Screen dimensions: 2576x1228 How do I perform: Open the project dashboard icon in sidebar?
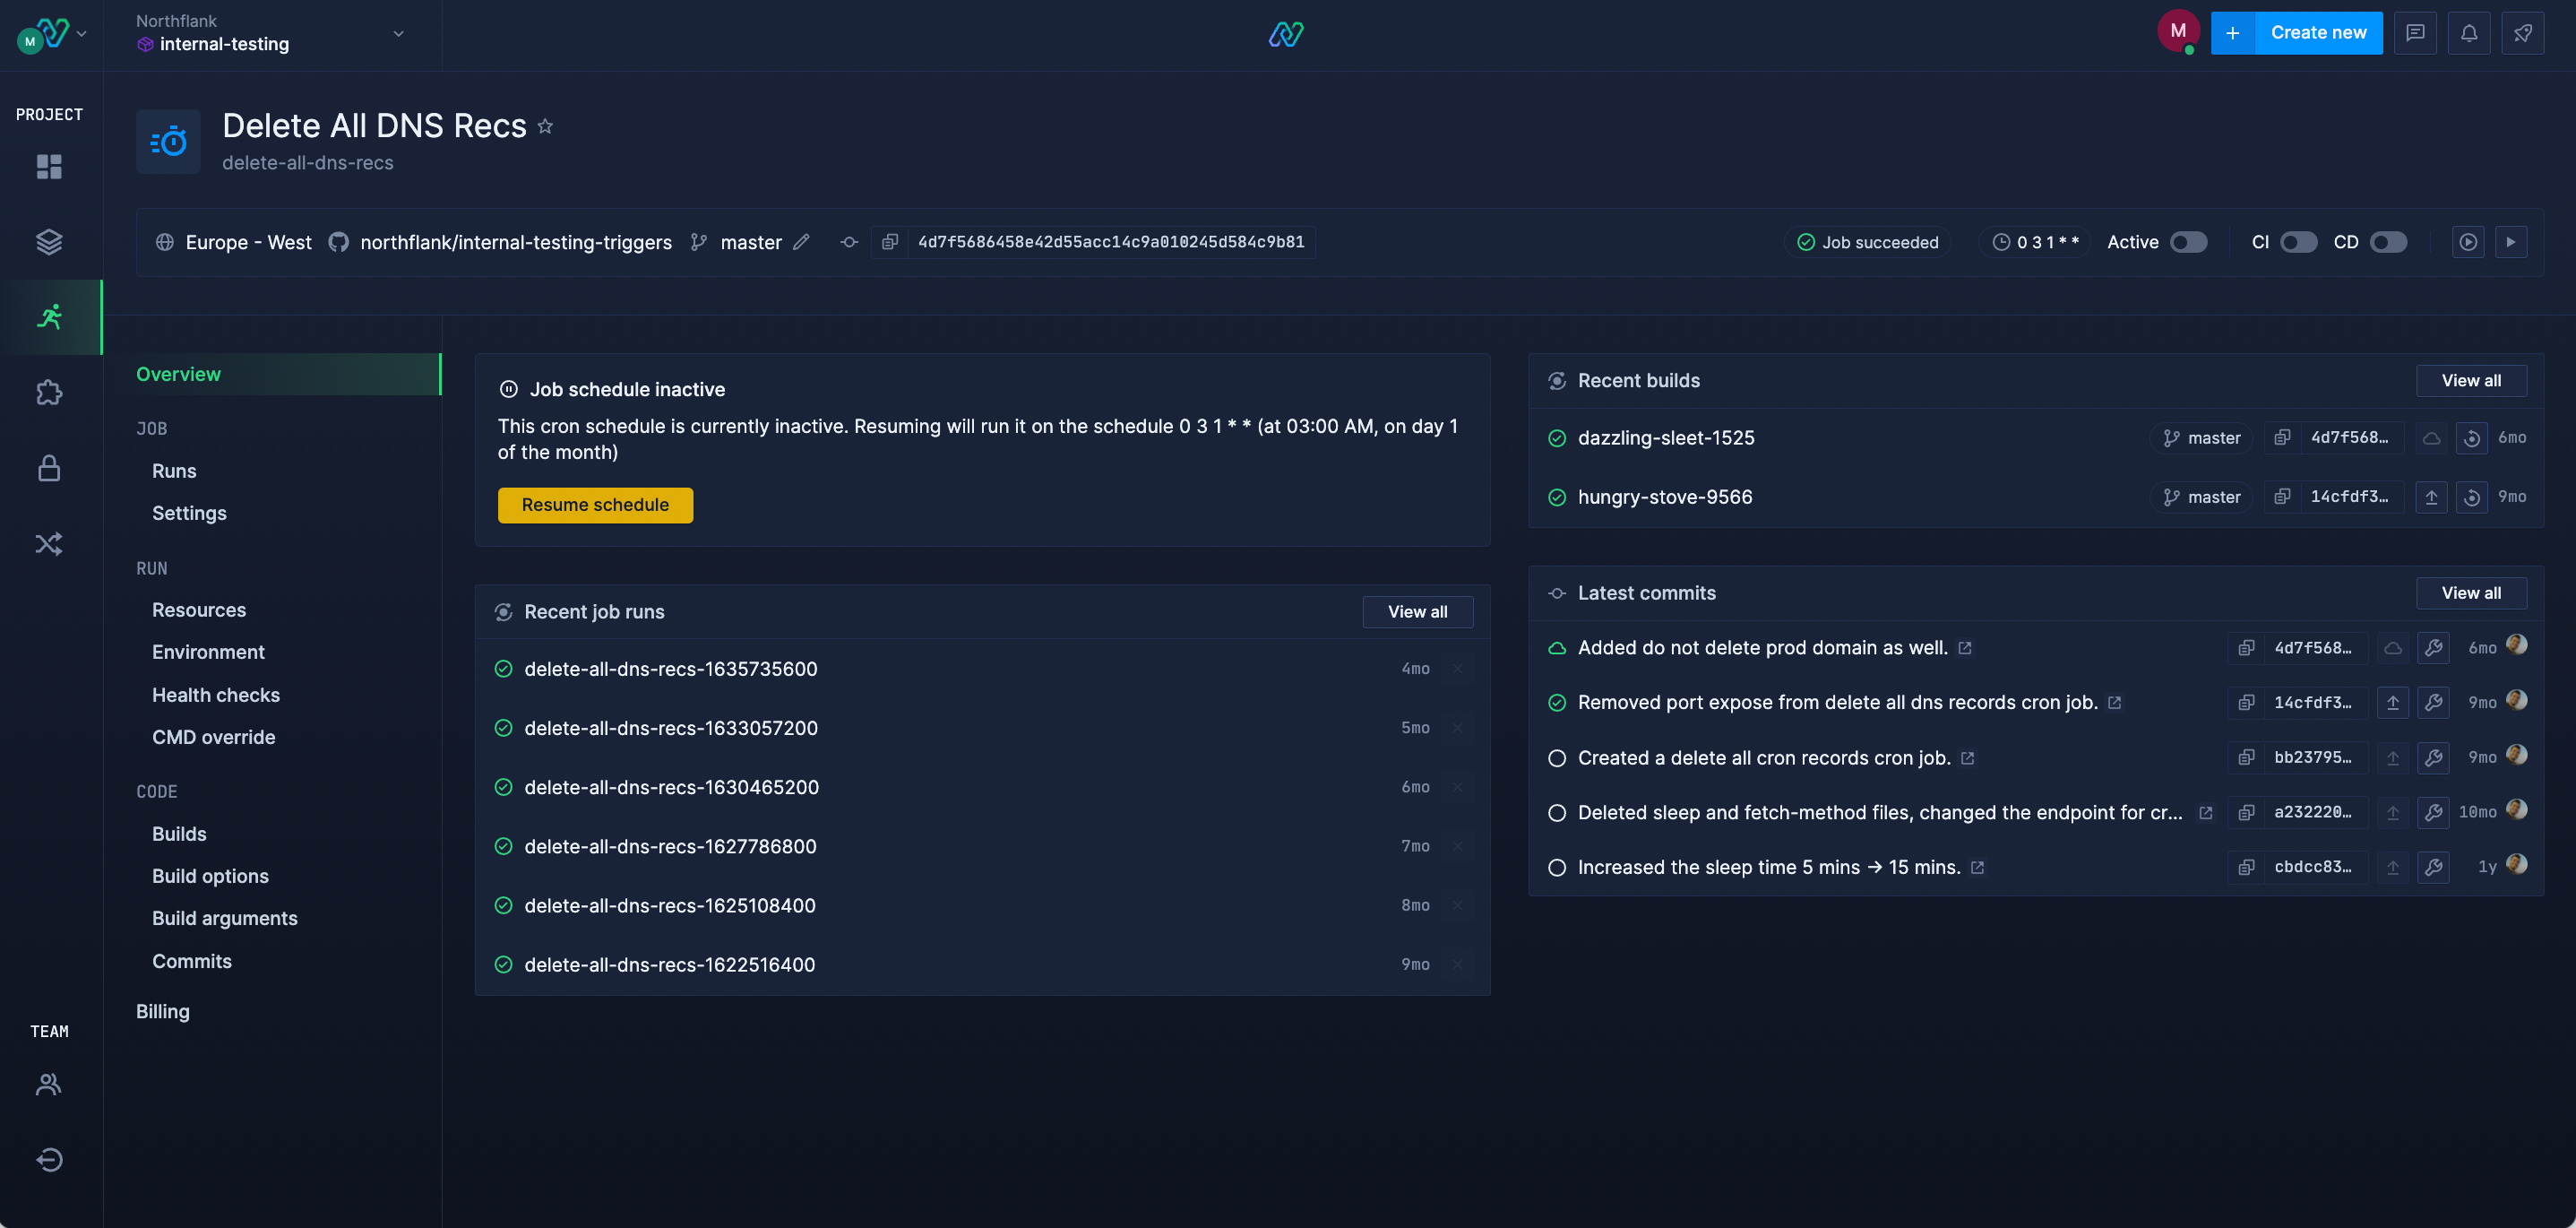(x=49, y=166)
